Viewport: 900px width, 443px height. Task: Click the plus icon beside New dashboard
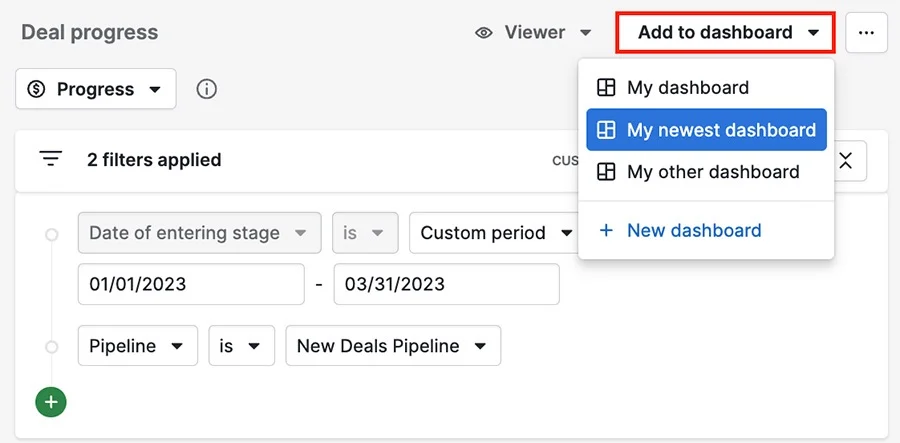(605, 231)
